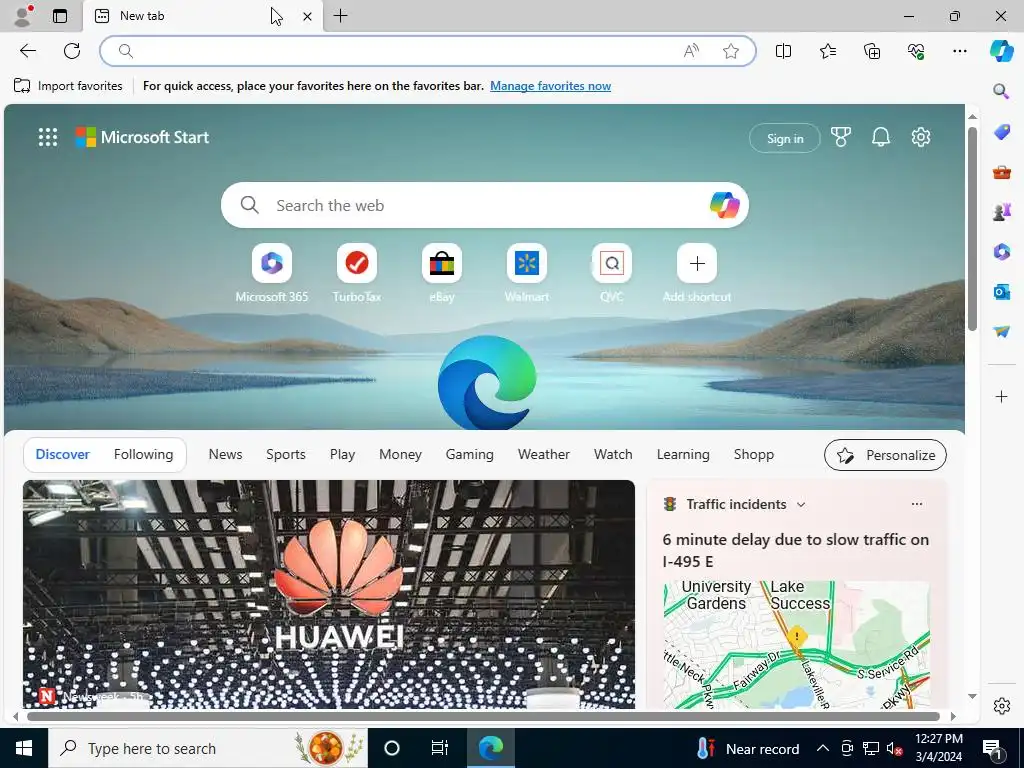Open the Collections icon
The image size is (1024, 768).
point(872,51)
